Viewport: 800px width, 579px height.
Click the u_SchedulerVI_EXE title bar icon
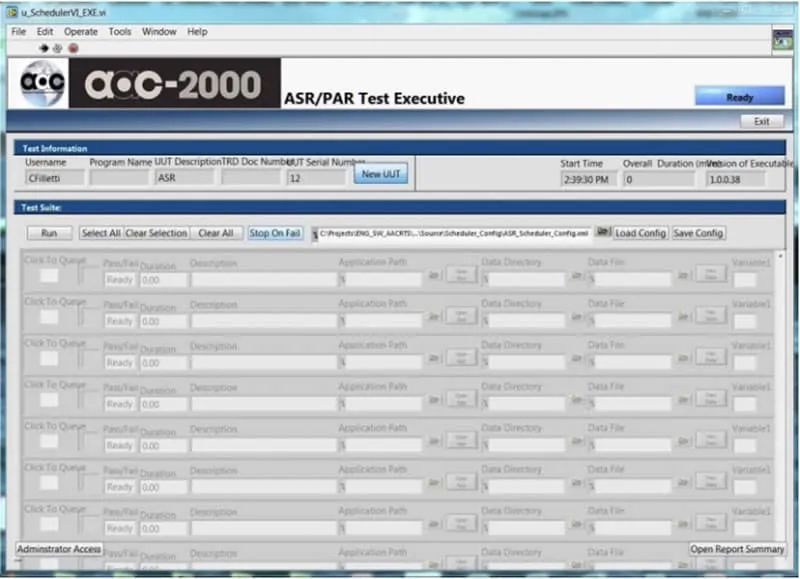12,12
